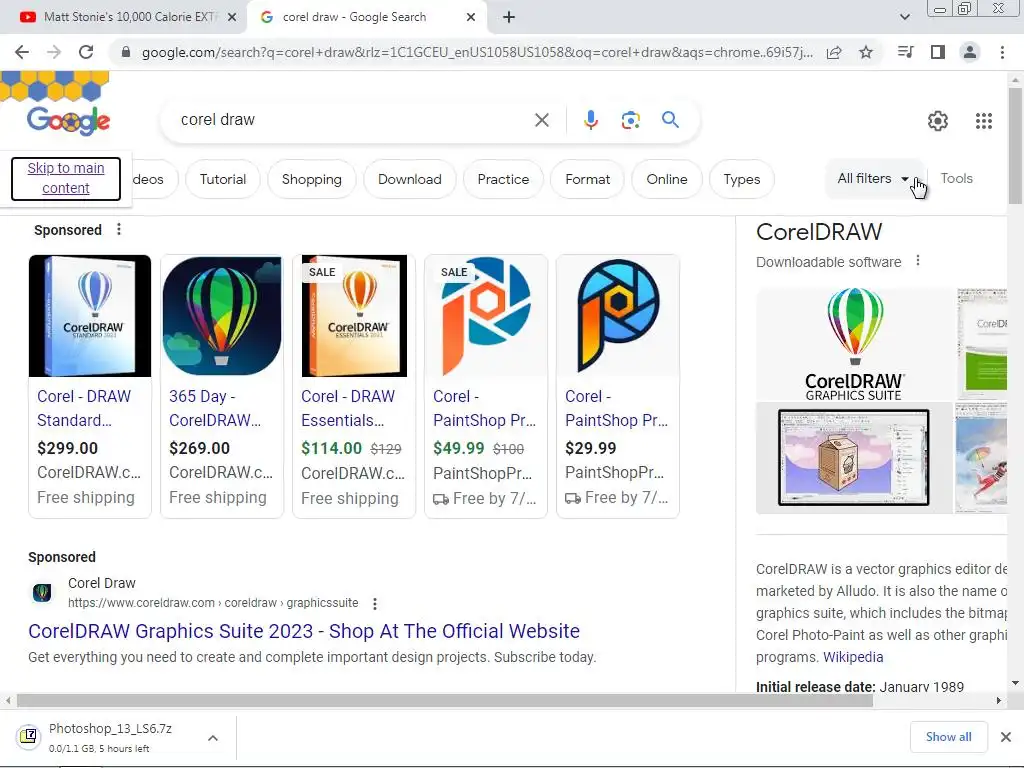Select the Practice filter chip
The image size is (1024, 768).
tap(503, 179)
